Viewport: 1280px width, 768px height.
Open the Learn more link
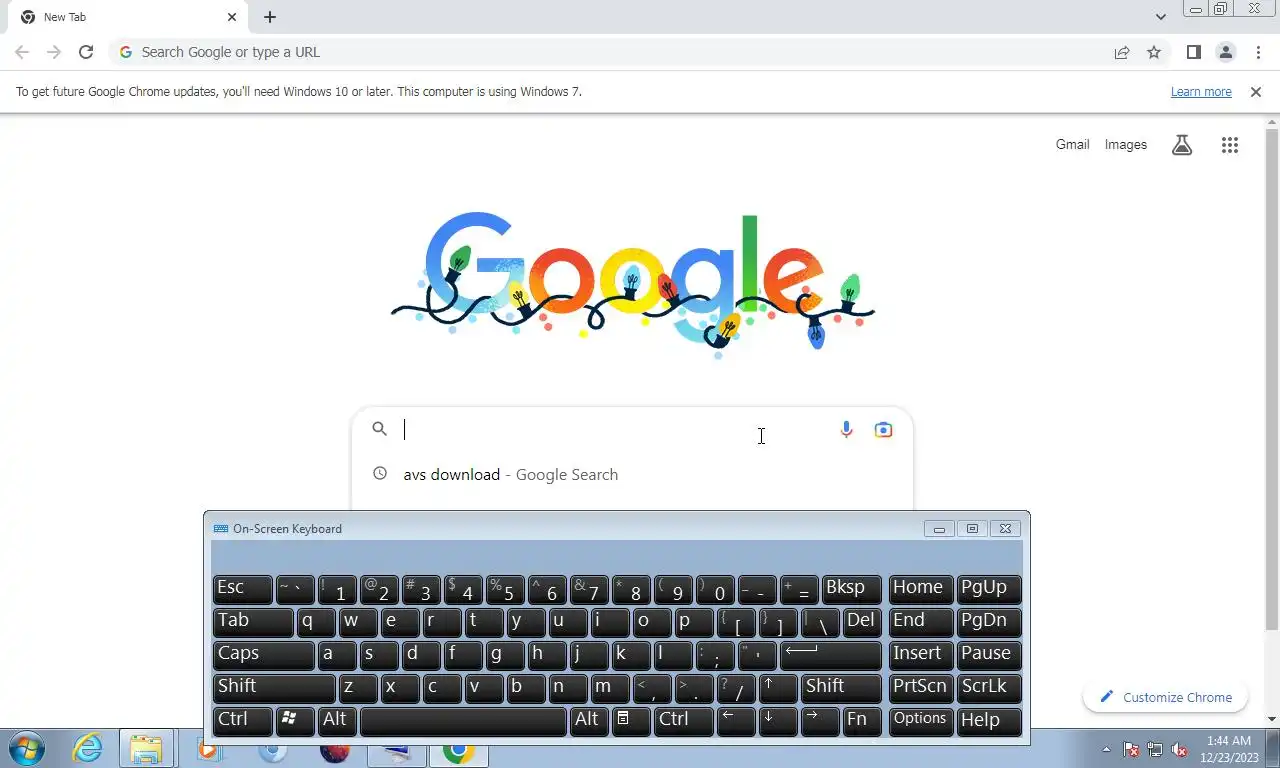point(1201,92)
